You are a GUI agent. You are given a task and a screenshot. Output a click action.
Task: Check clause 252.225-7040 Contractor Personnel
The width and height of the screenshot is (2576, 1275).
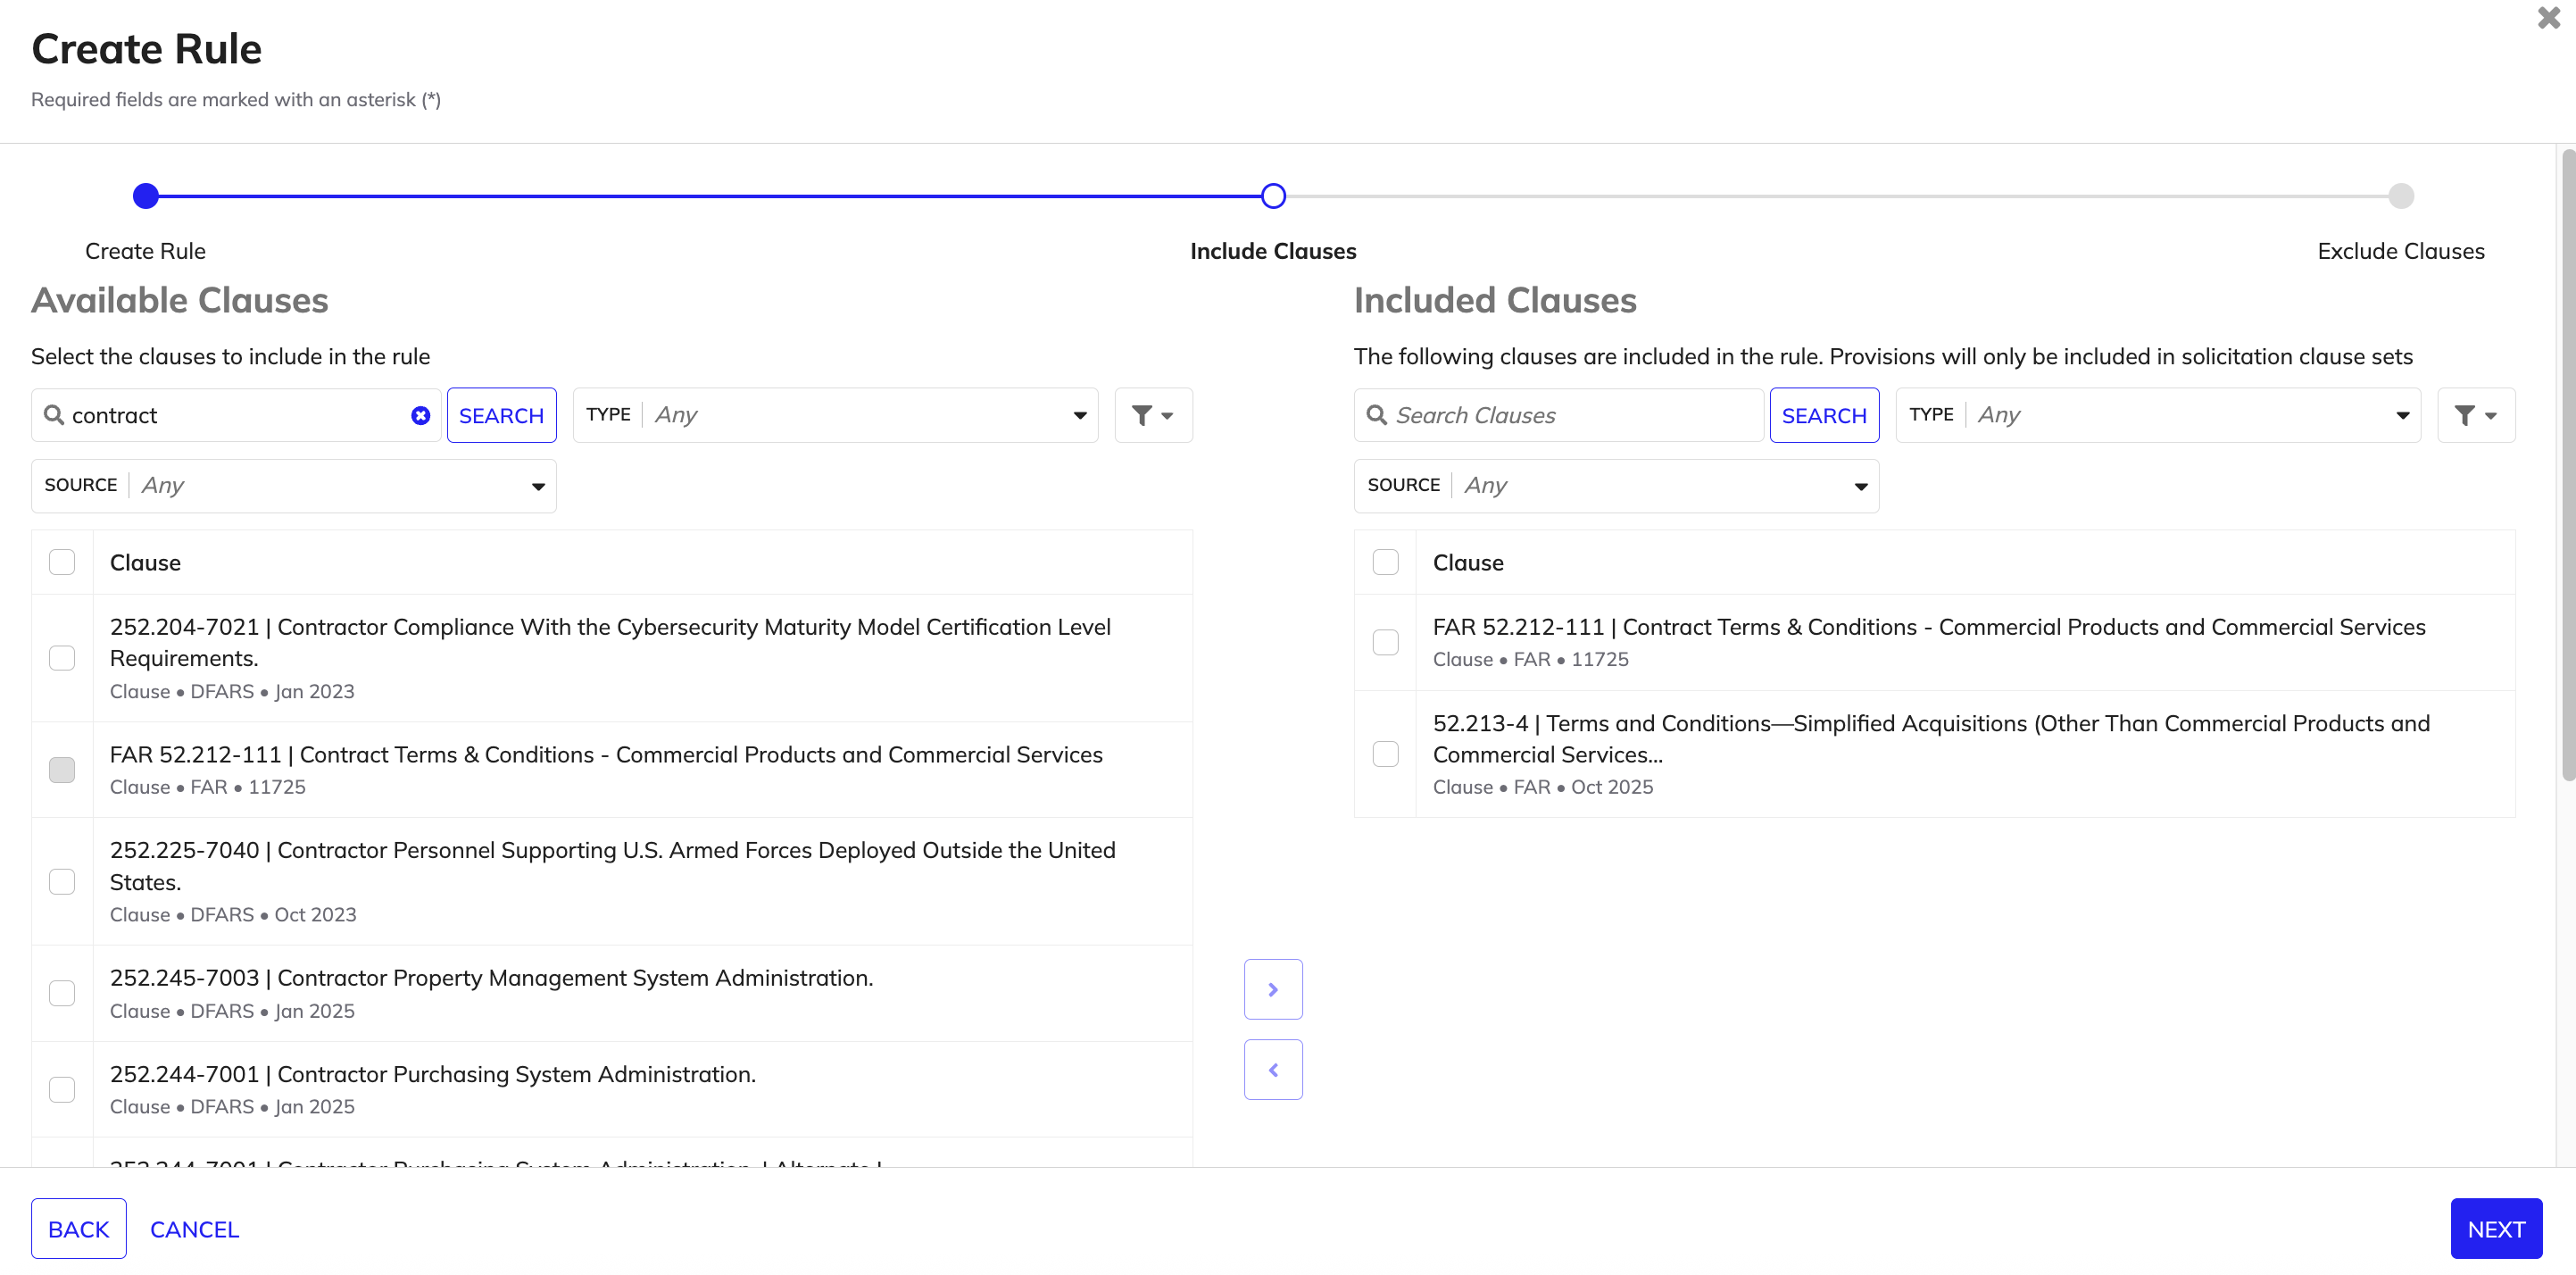click(62, 882)
